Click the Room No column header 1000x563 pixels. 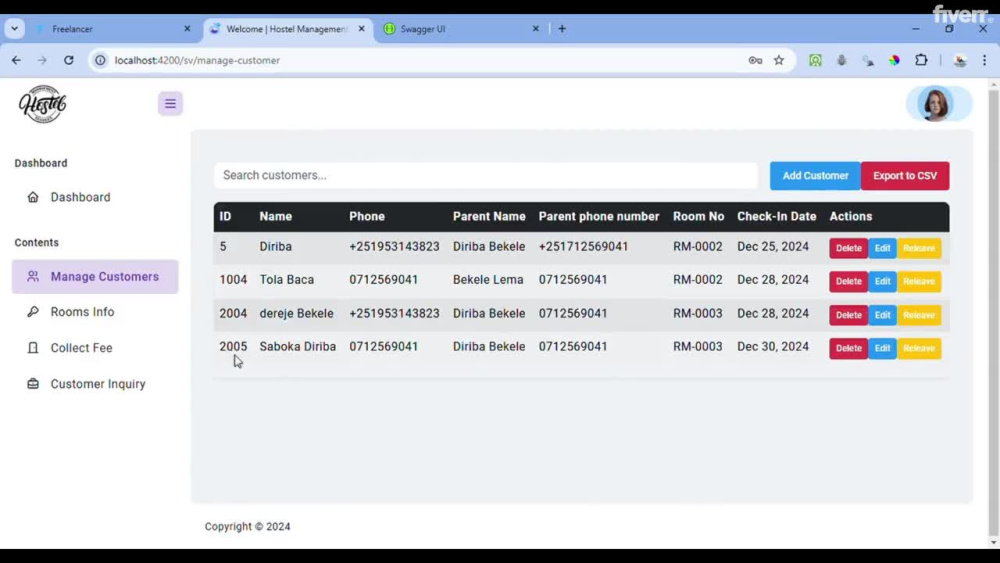[698, 216]
